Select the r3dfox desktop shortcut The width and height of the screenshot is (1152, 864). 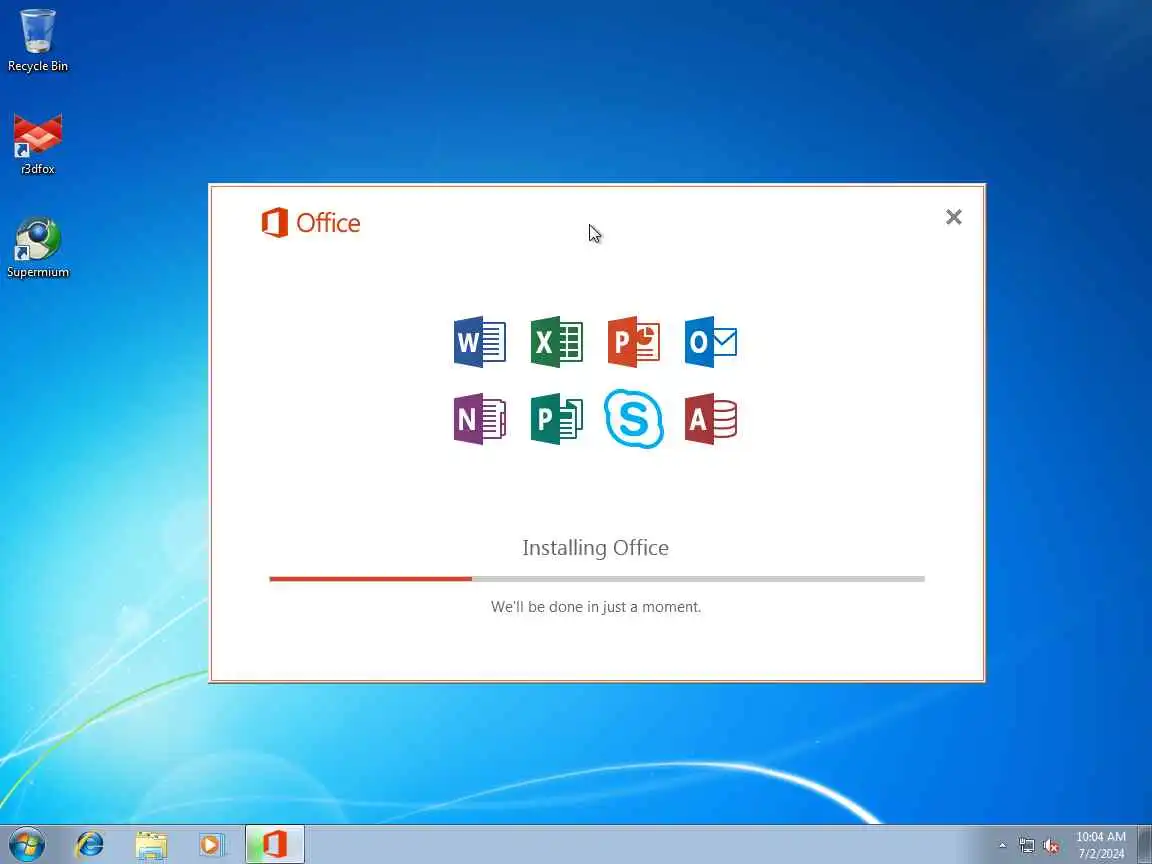coord(37,144)
